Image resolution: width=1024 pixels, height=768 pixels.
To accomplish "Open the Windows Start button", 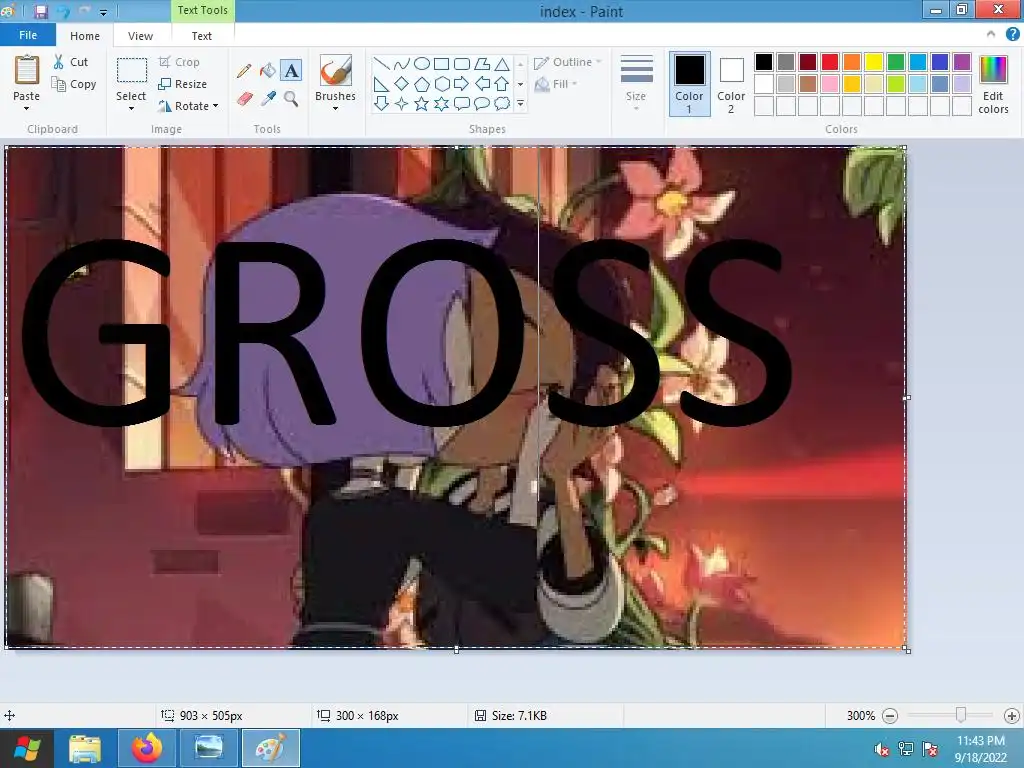I will pyautogui.click(x=26, y=748).
